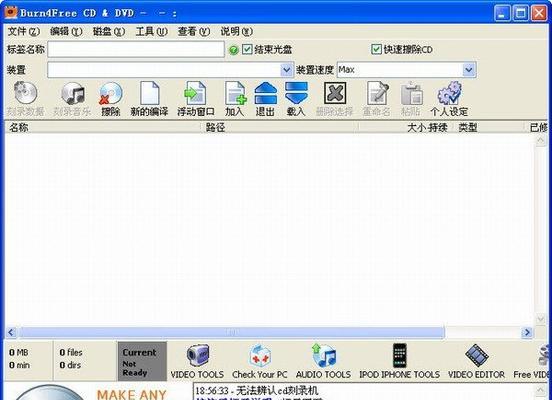Focus the 标签名称 label name field
552x400 pixels.
(x=136, y=49)
